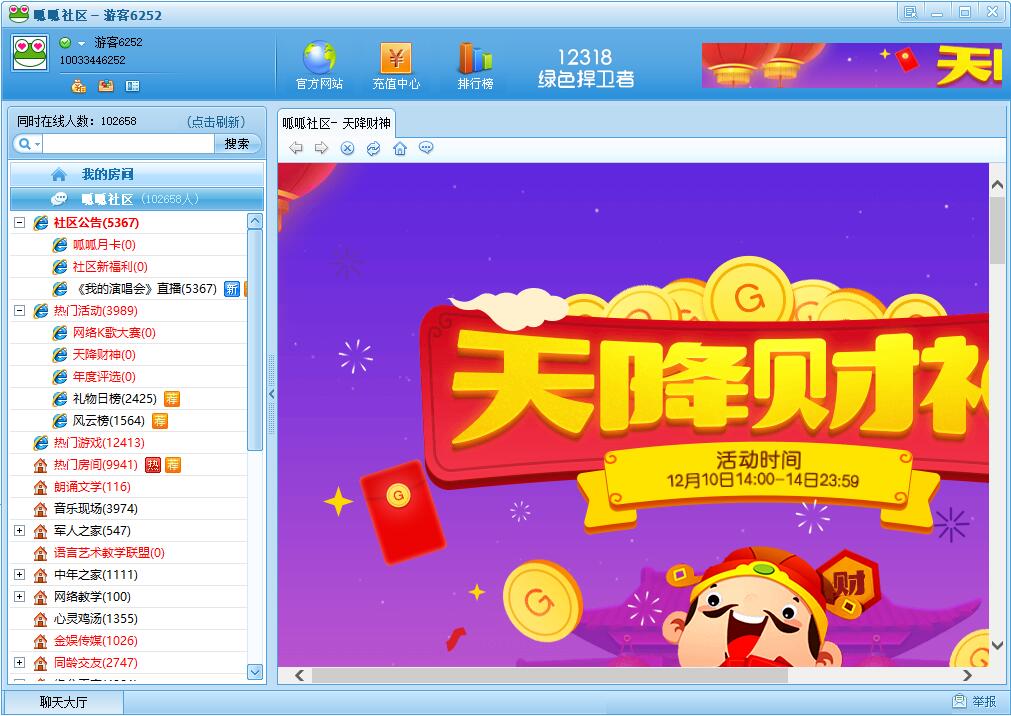Collapse the 社区公告 section in the room tree

coord(17,222)
